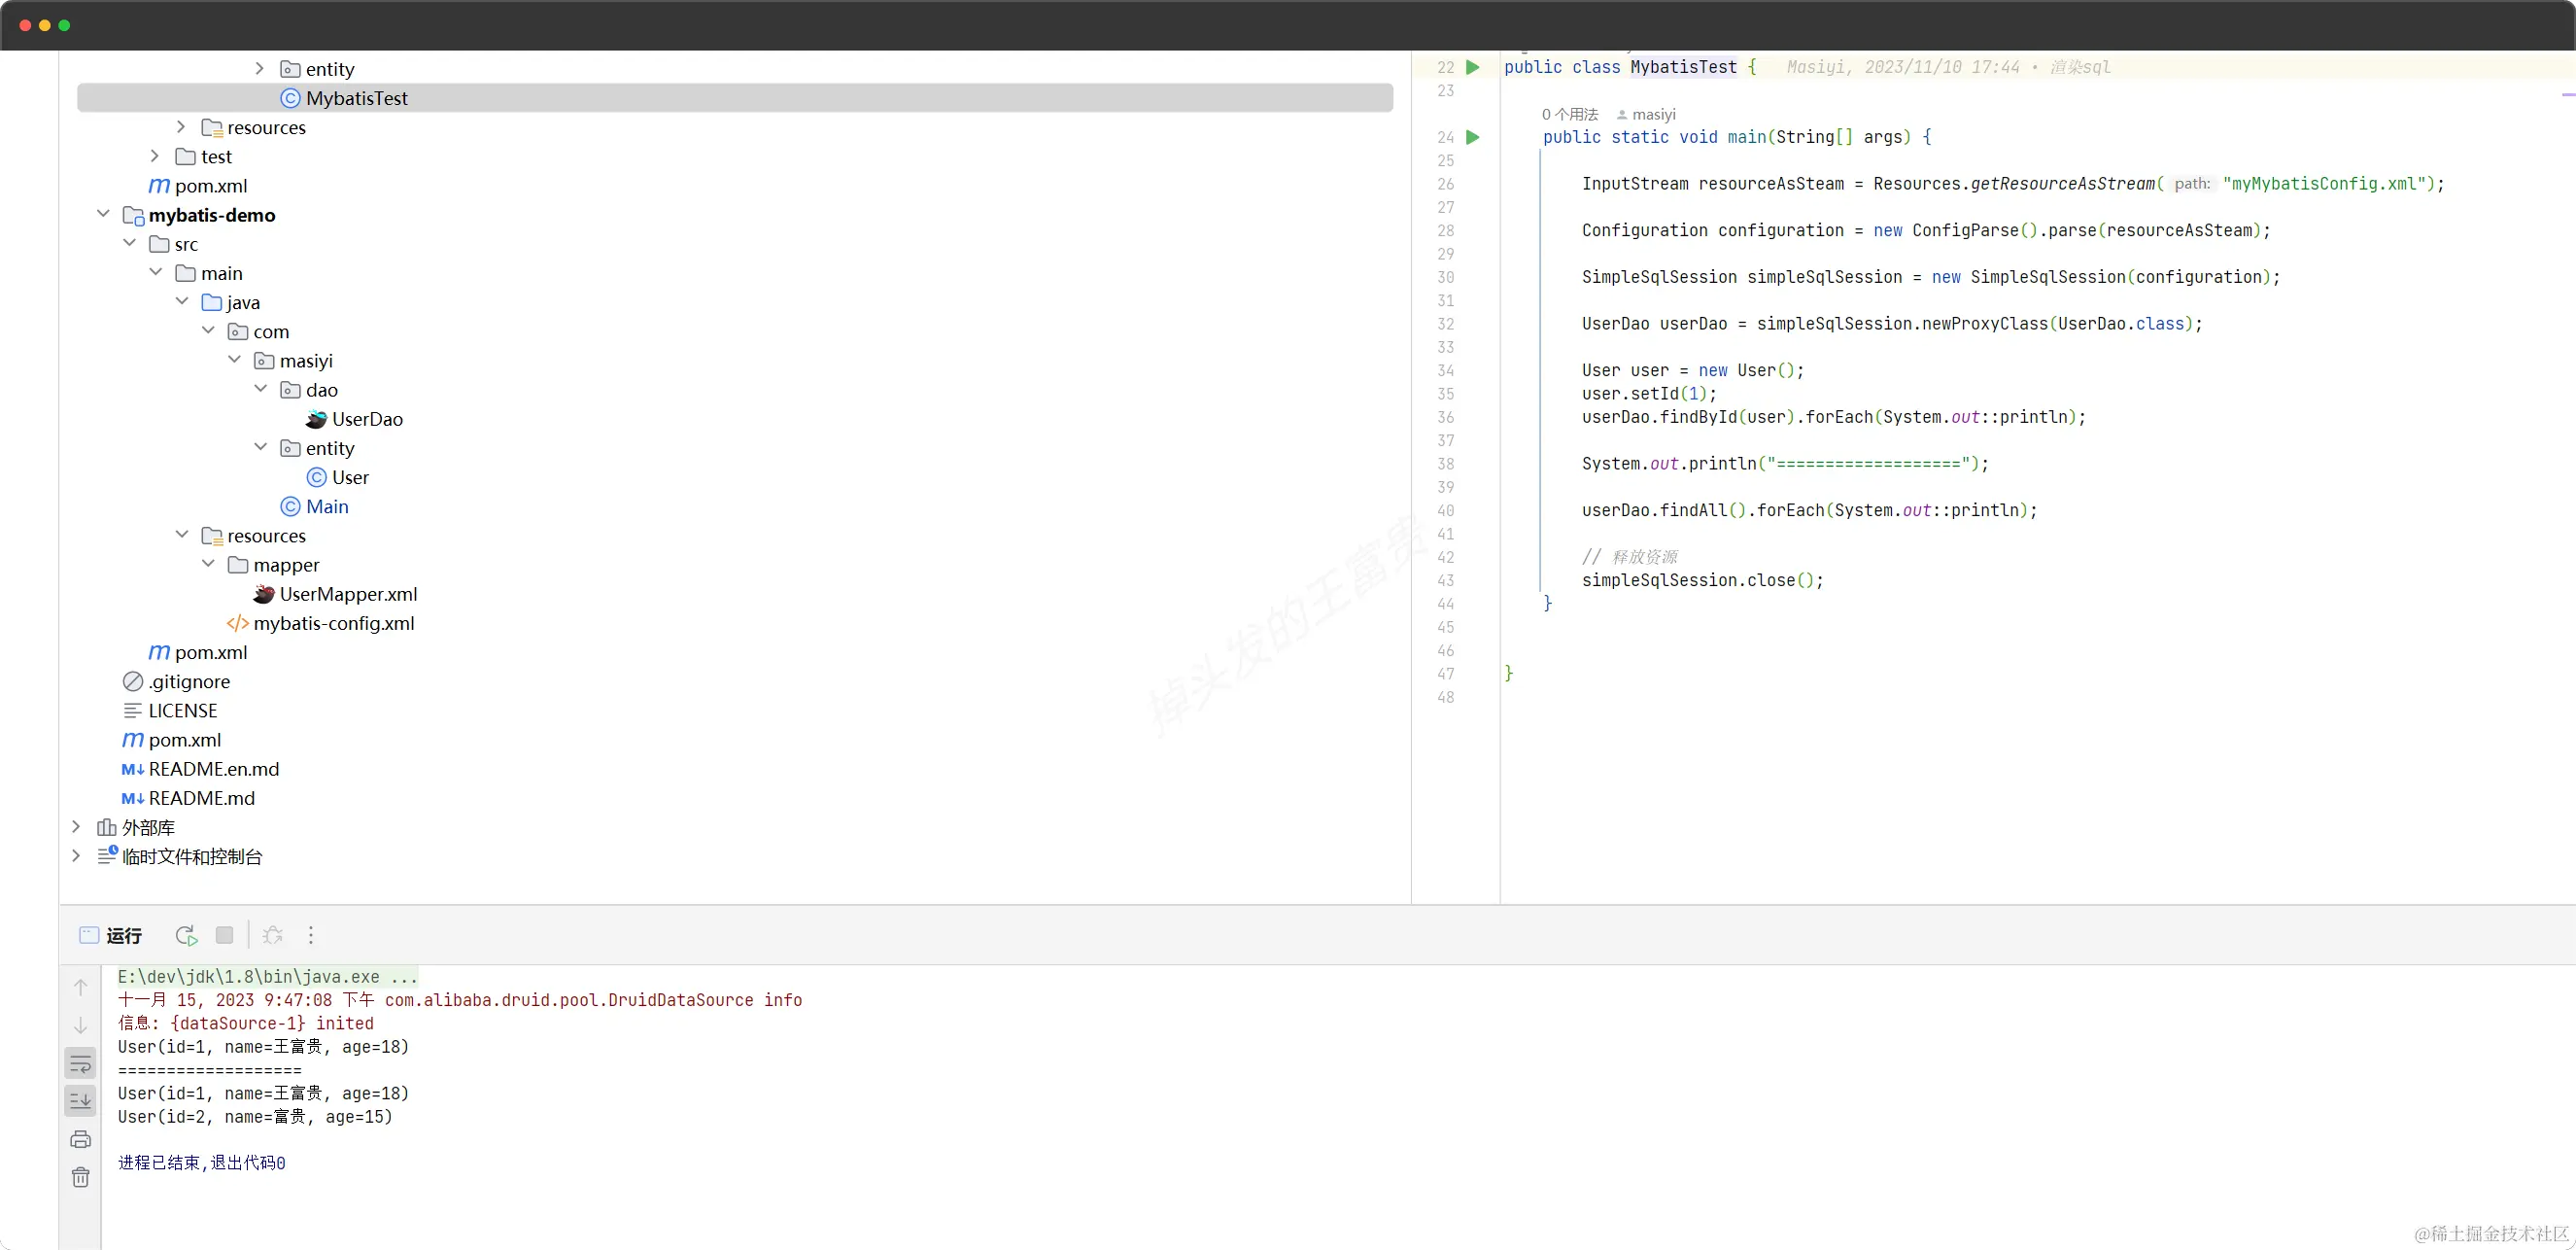Click the up arrow in console sidebar
Screen dimensions: 2576x1250
point(81,987)
